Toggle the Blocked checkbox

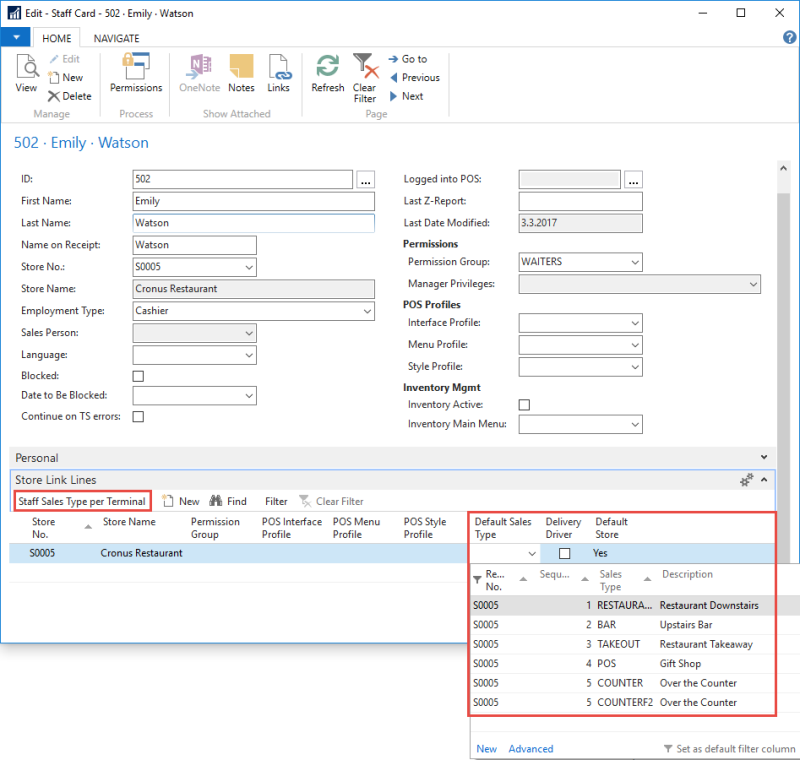click(138, 376)
